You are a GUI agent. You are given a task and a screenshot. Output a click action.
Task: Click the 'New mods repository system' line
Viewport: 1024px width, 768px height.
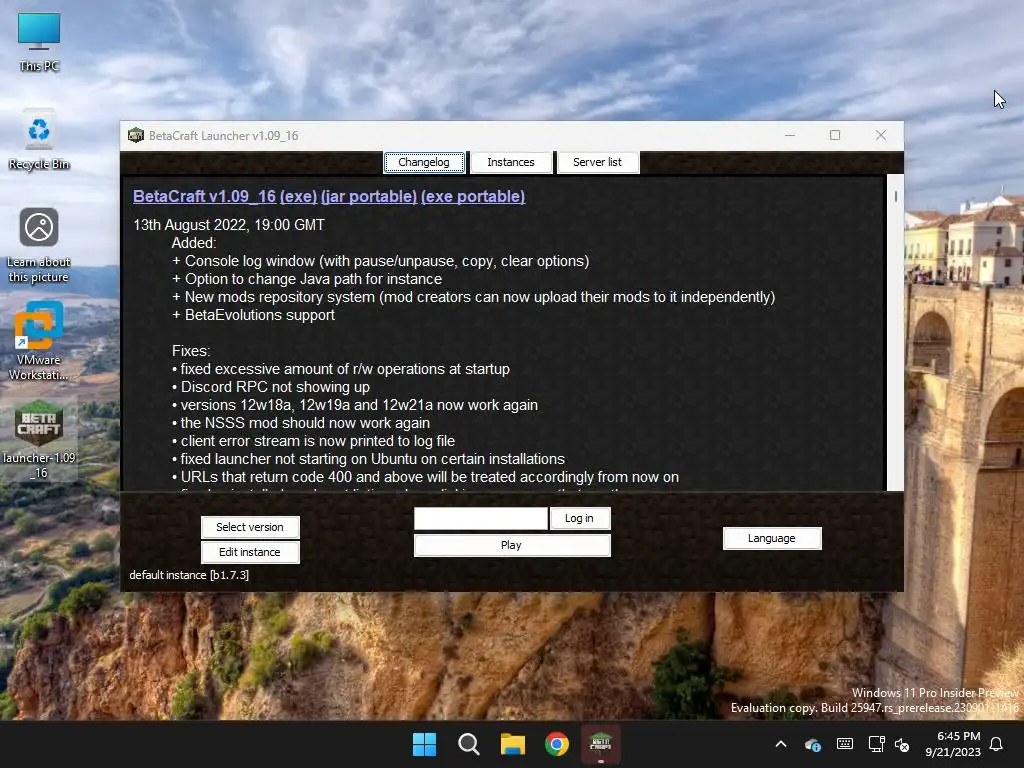pos(473,296)
